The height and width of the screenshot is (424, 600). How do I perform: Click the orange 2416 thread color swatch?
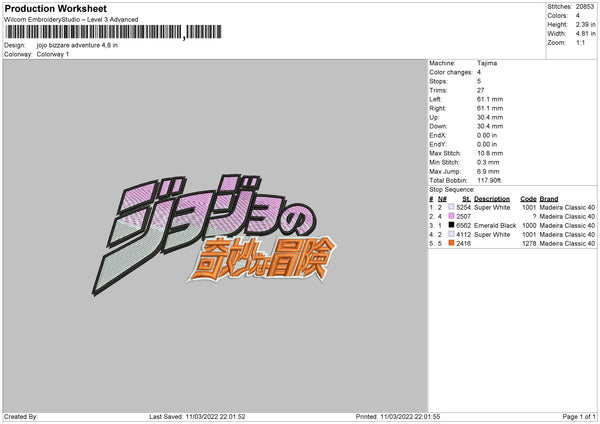(452, 243)
